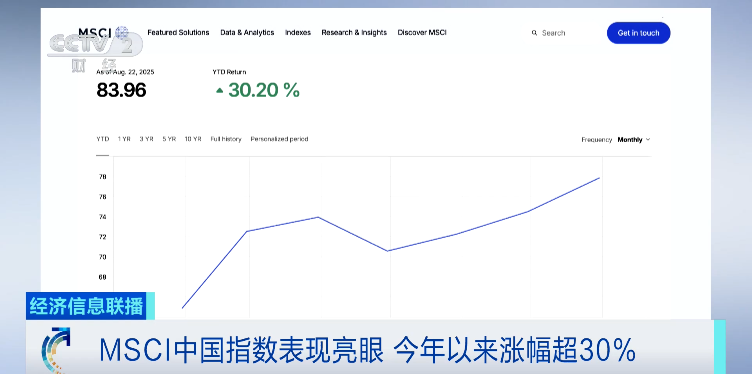Select the 1 YR period tab
The image size is (752, 374).
coord(124,139)
